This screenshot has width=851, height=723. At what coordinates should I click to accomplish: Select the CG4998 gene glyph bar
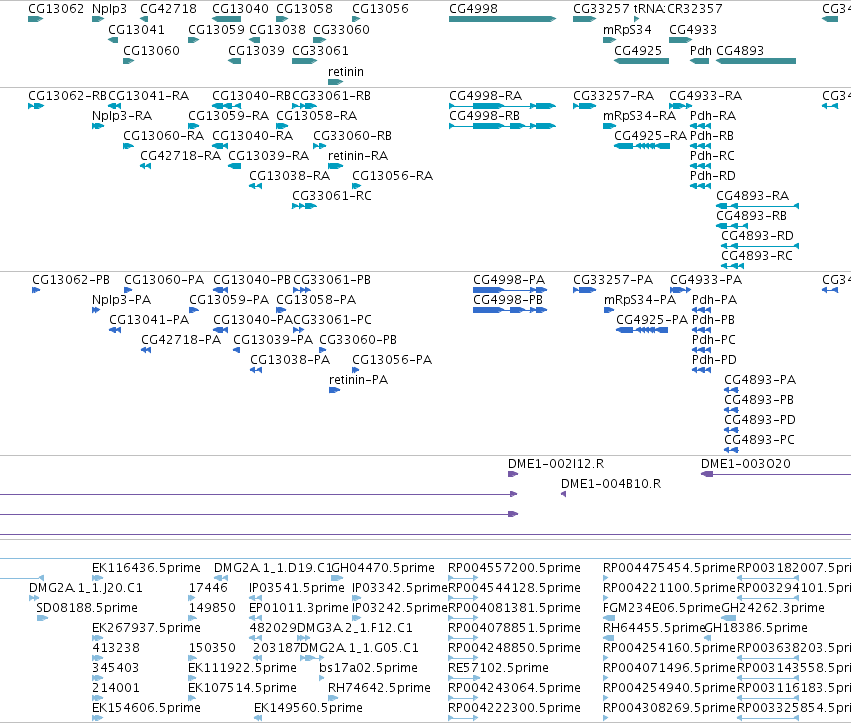click(x=503, y=19)
